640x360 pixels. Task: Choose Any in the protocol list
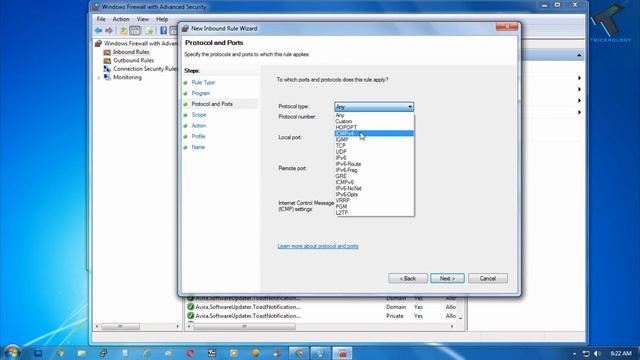pyautogui.click(x=374, y=115)
